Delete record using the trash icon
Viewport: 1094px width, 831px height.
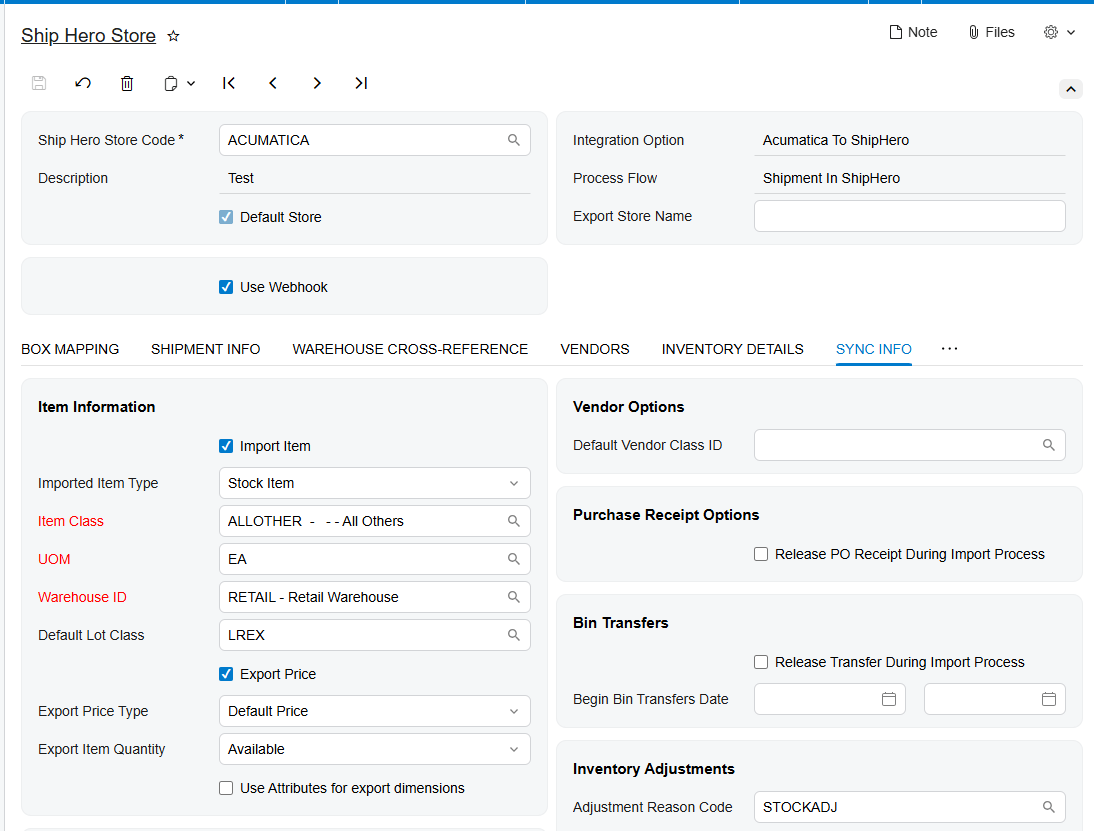click(x=127, y=83)
